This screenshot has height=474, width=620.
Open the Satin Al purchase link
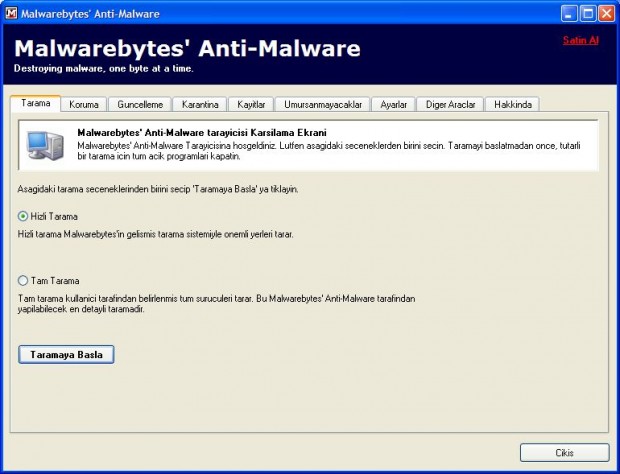pyautogui.click(x=580, y=40)
